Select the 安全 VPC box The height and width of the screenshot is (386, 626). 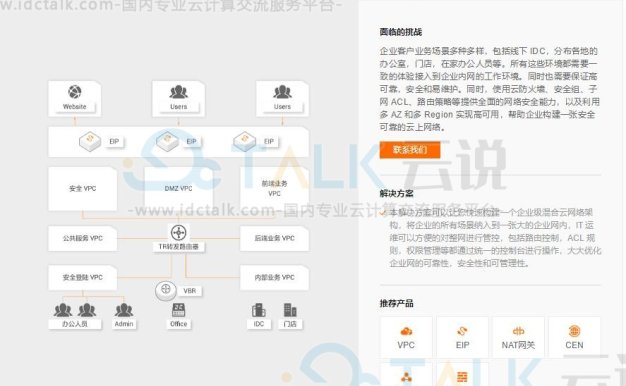pos(83,189)
